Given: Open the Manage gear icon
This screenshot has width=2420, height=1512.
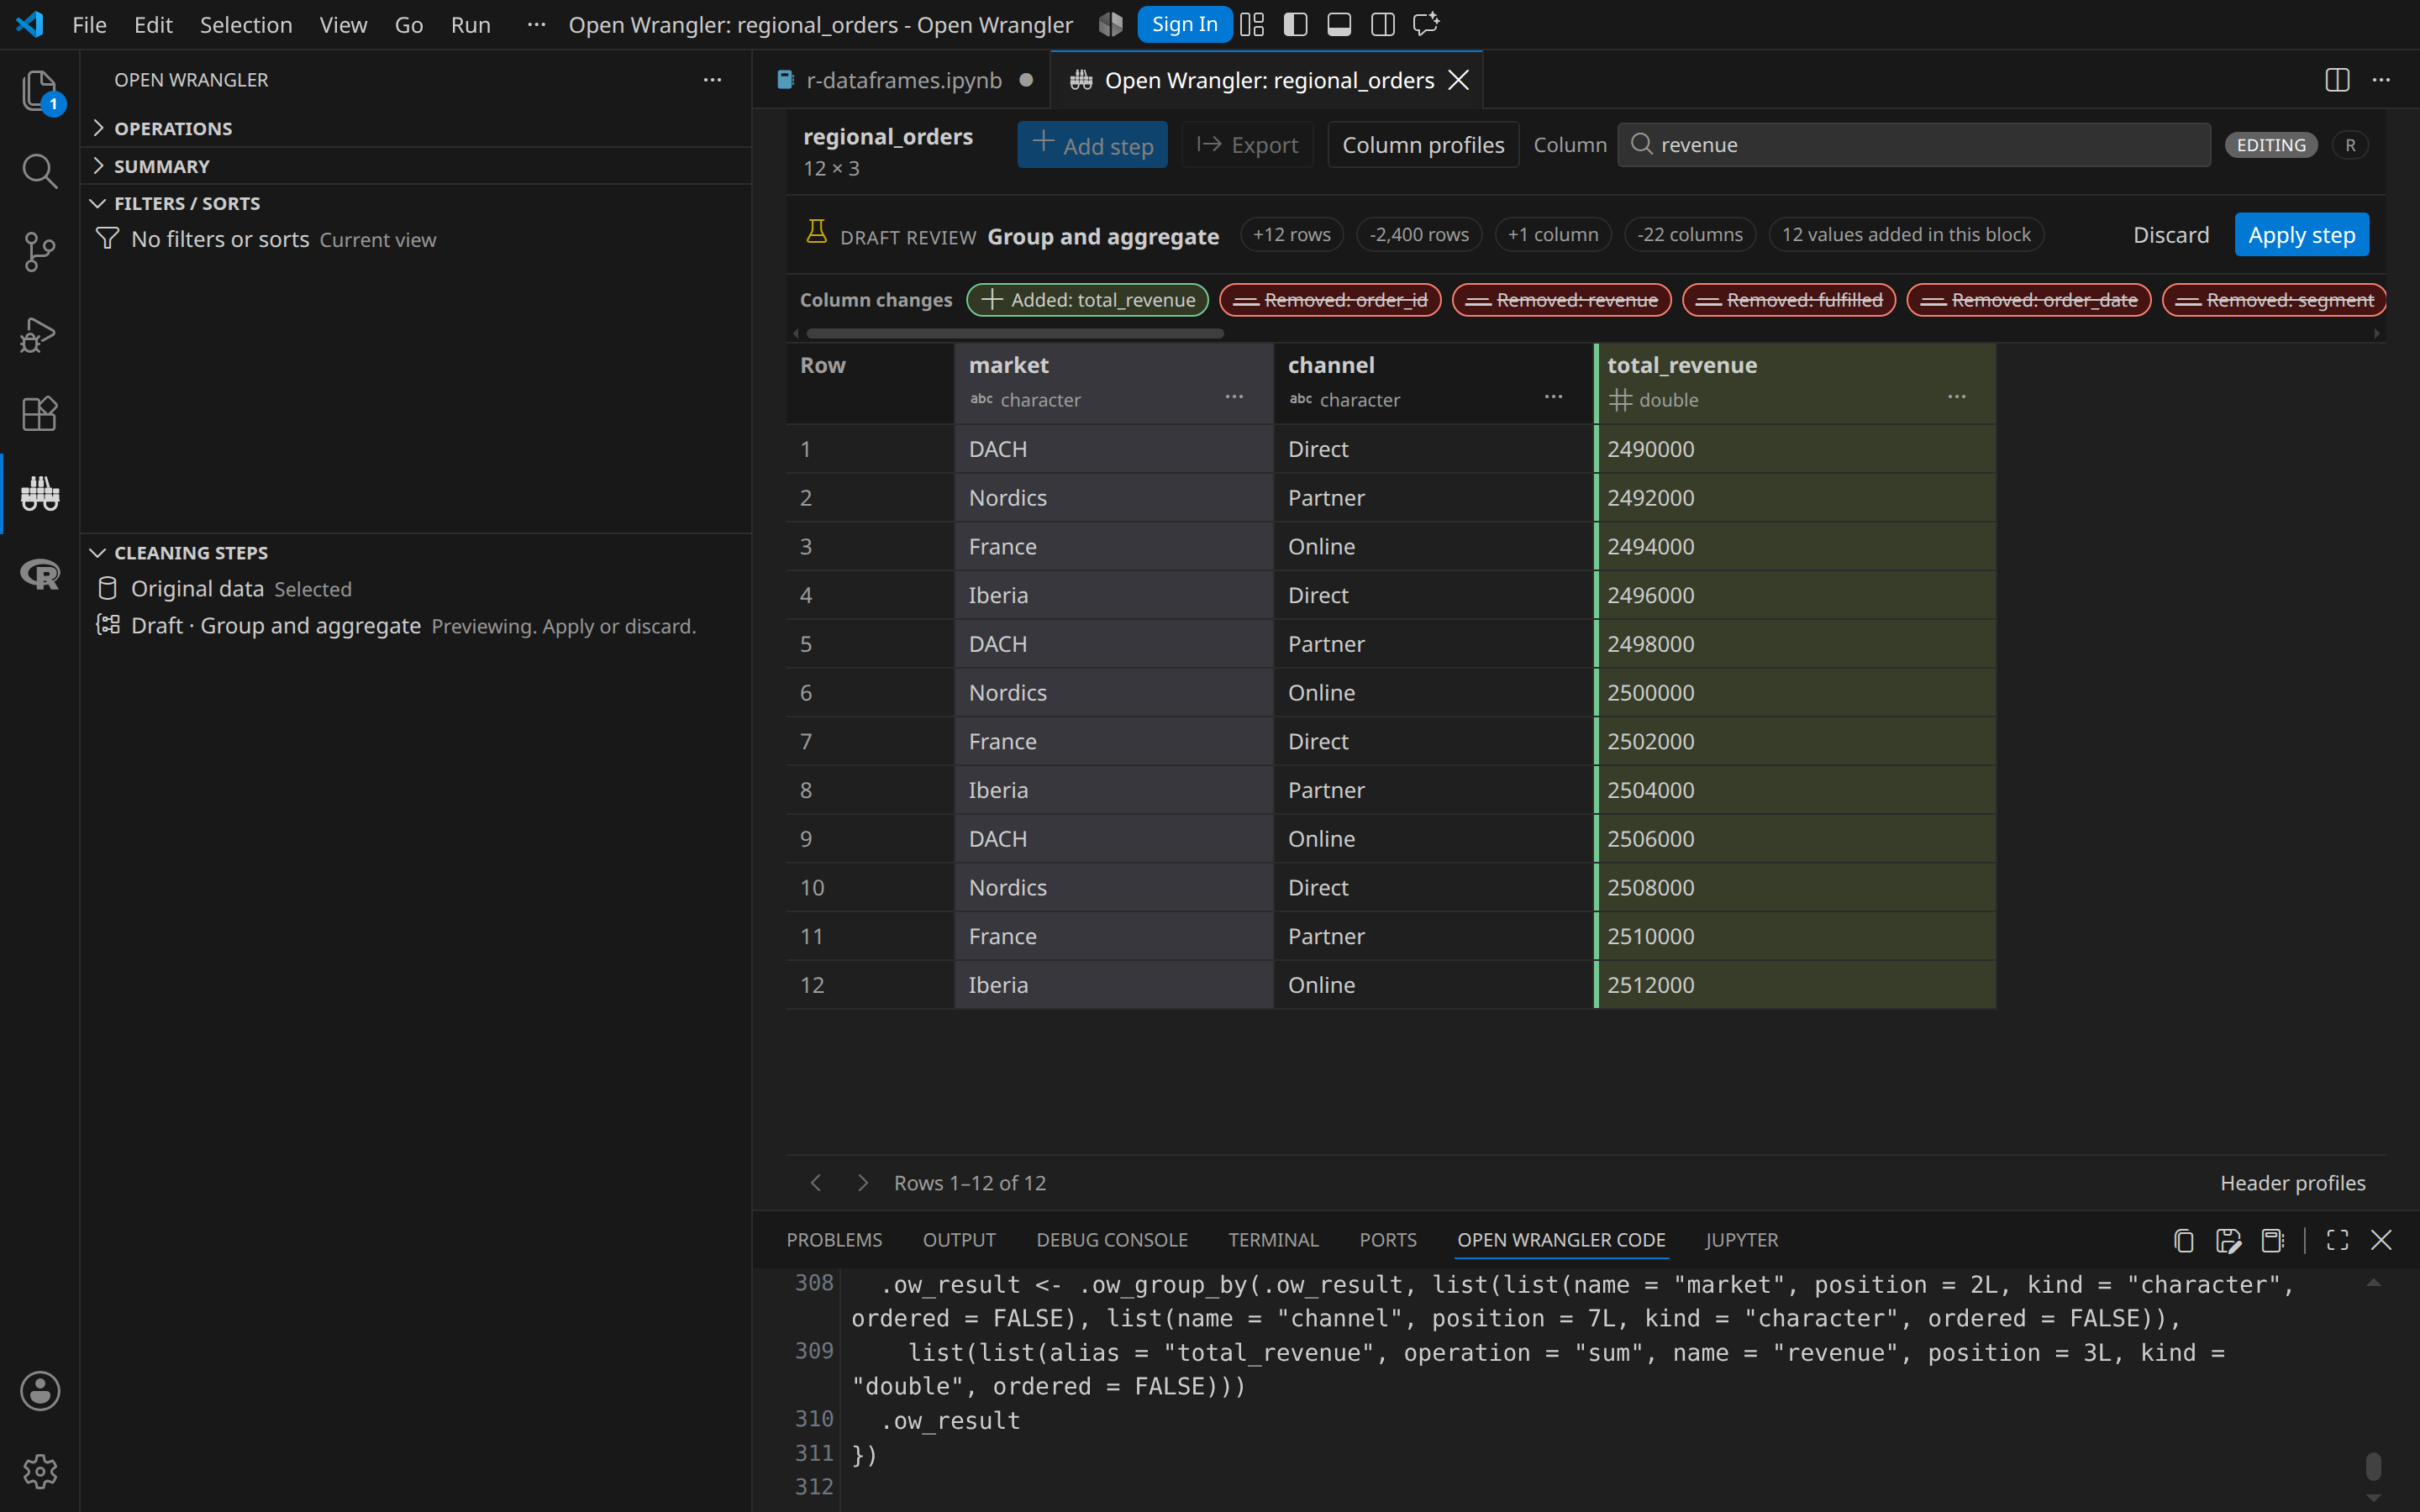Looking at the screenshot, I should point(39,1471).
